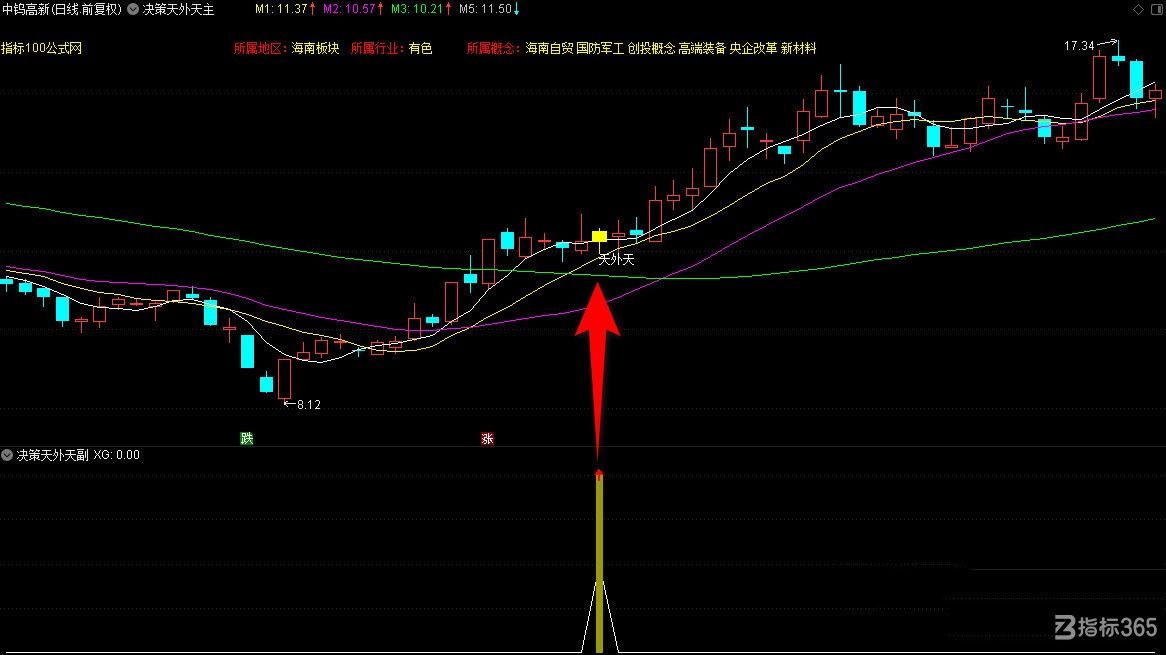The image size is (1166, 655).
Task: Click the 所属地区 label
Action: [x=260, y=48]
